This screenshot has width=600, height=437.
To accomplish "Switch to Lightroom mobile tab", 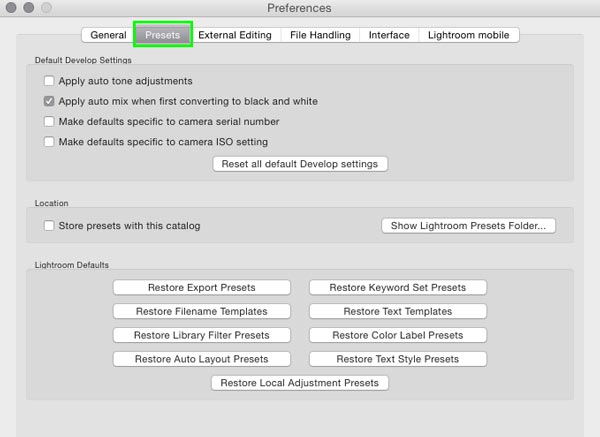I will [469, 35].
